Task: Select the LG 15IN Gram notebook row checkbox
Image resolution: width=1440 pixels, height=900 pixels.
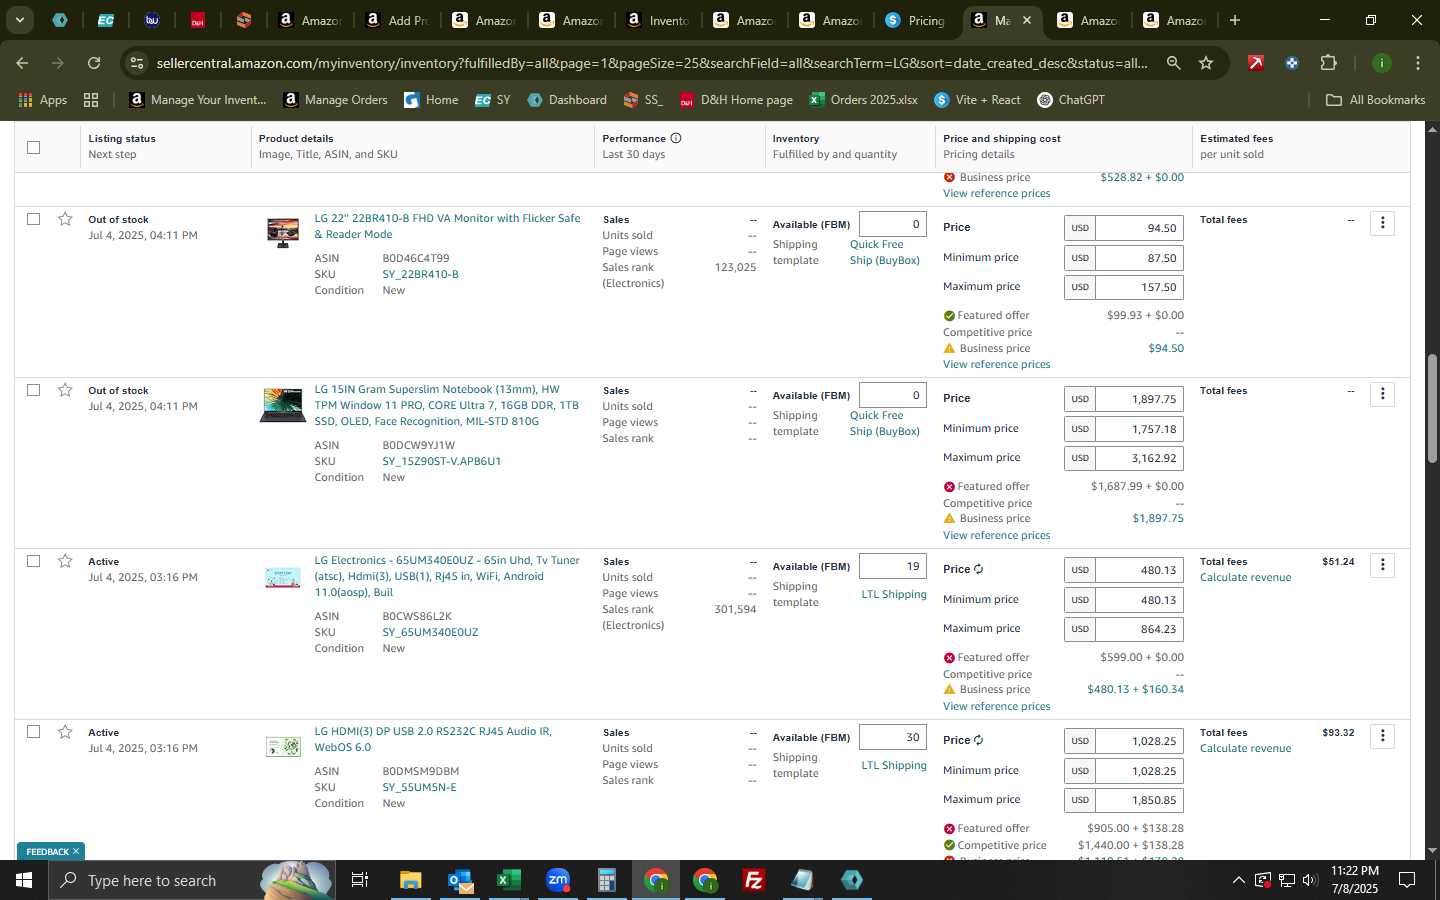Action: [x=33, y=390]
